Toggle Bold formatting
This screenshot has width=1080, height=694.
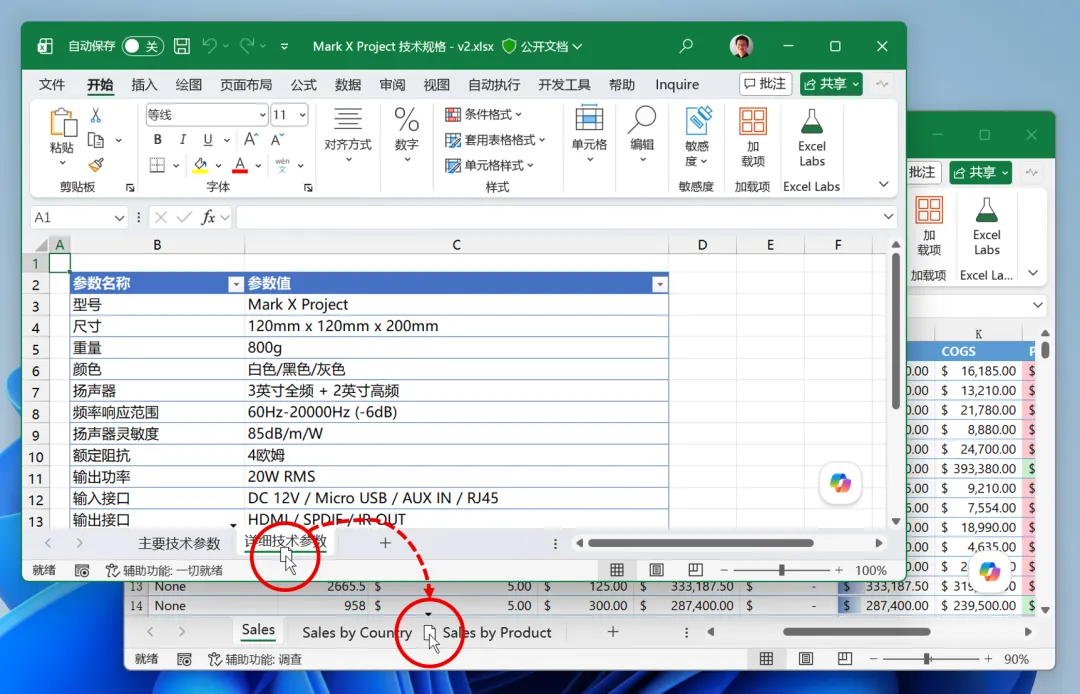pyautogui.click(x=158, y=140)
